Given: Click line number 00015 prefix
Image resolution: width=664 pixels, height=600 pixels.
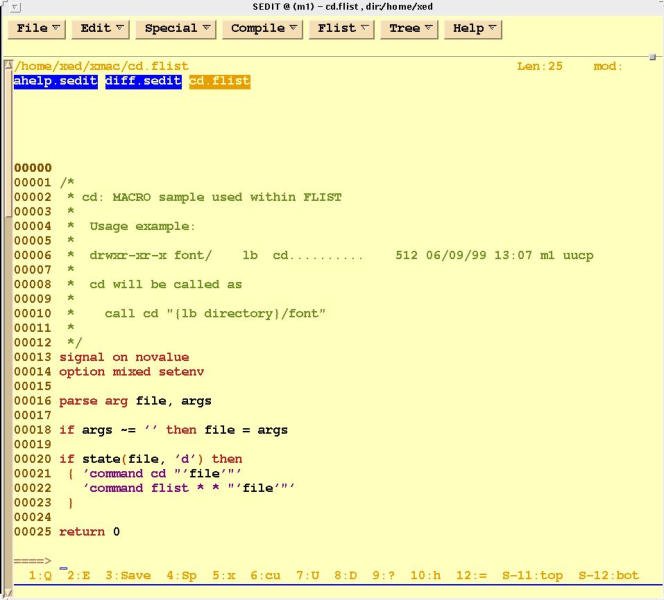Looking at the screenshot, I should (x=33, y=386).
